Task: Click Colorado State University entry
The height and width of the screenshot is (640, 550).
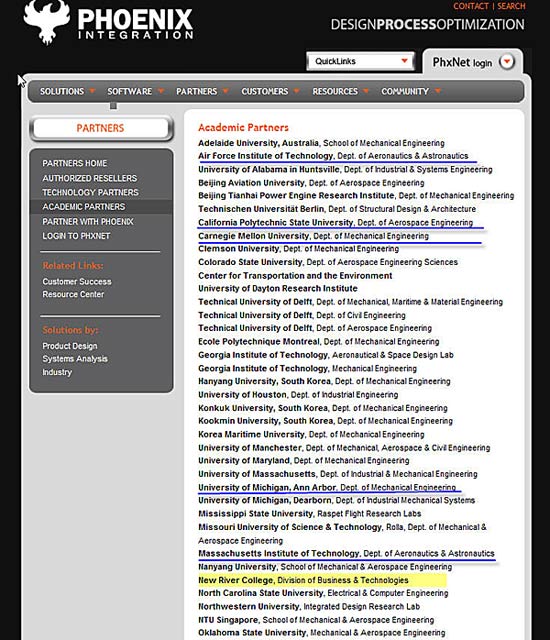Action: 328,262
